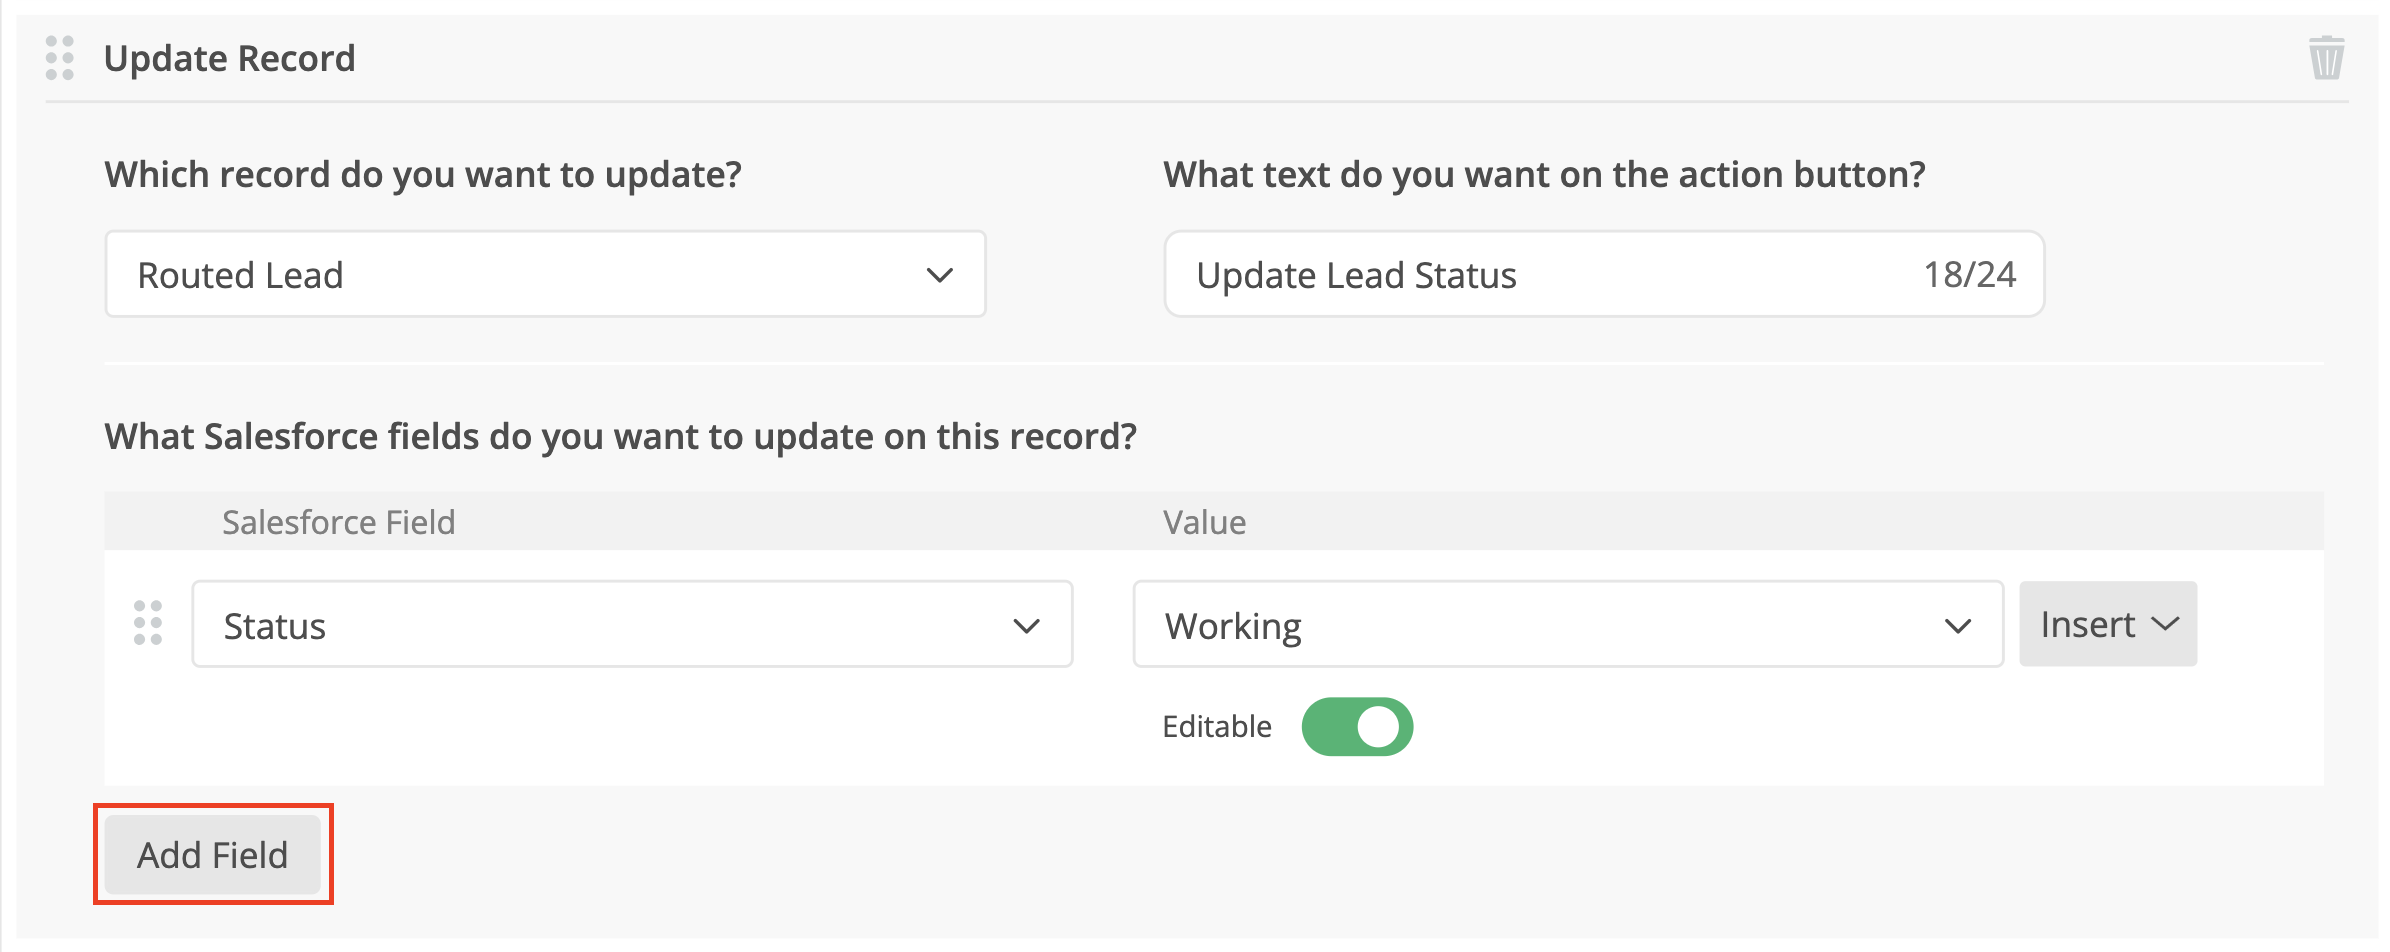Click the chevron arrow on Insert button
2390x952 pixels.
coord(2166,624)
